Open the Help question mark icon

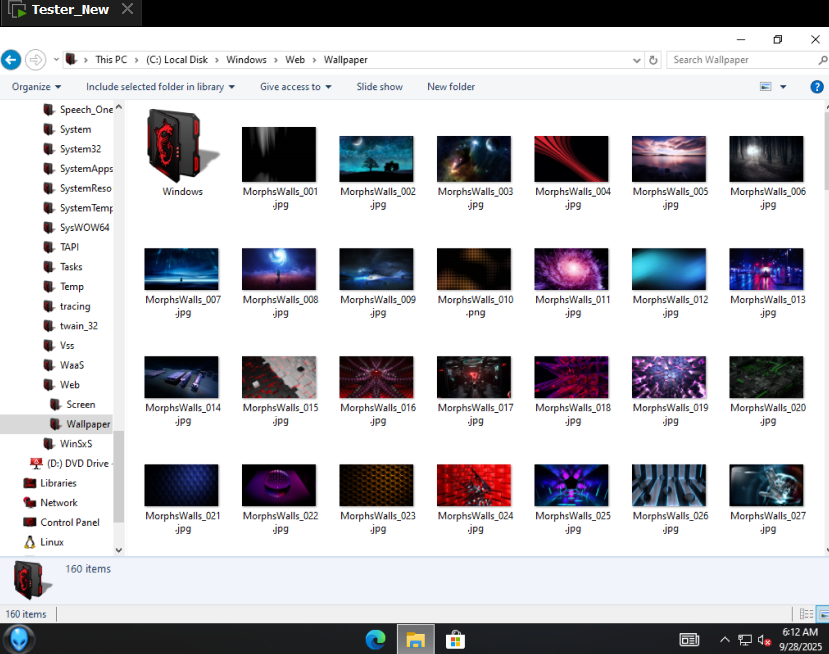point(817,87)
